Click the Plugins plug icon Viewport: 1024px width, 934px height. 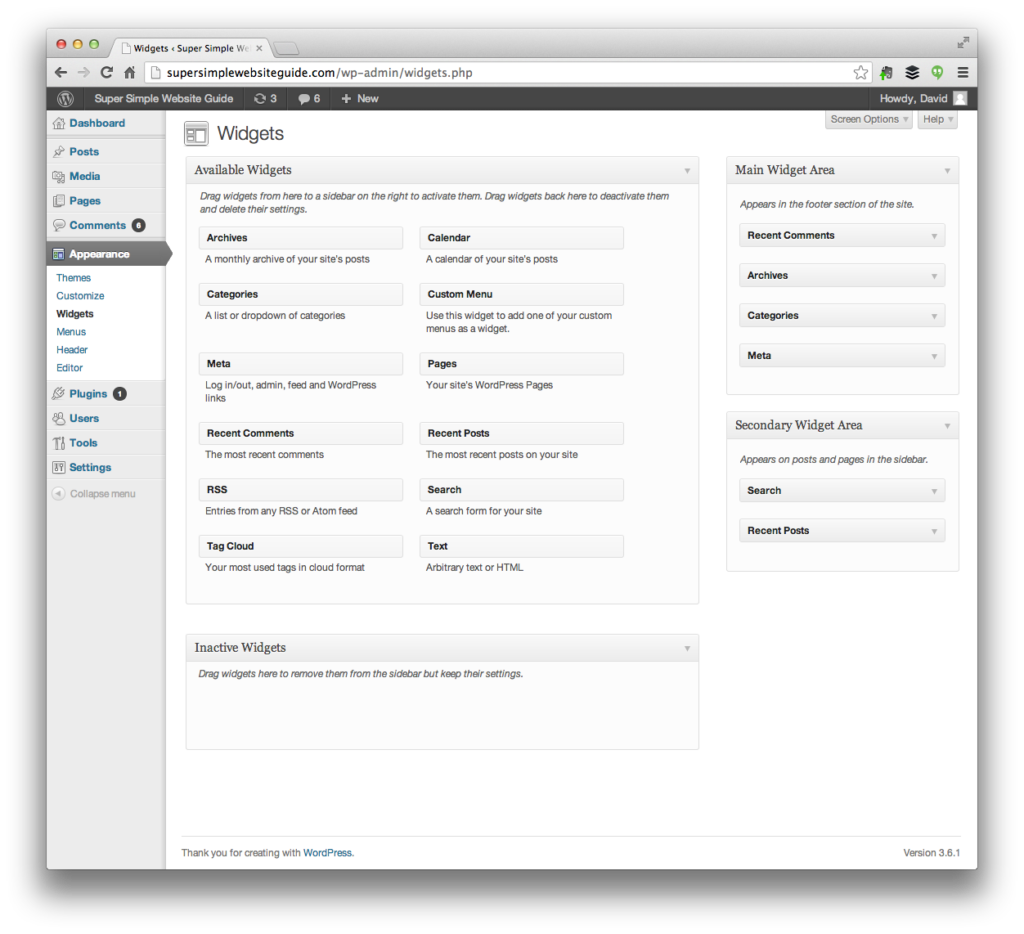click(59, 394)
